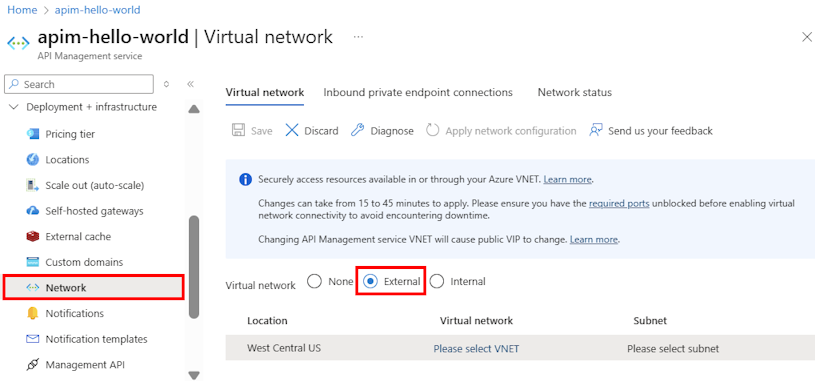The image size is (815, 381).
Task: Click the blue info icon in the banner
Action: (x=245, y=180)
